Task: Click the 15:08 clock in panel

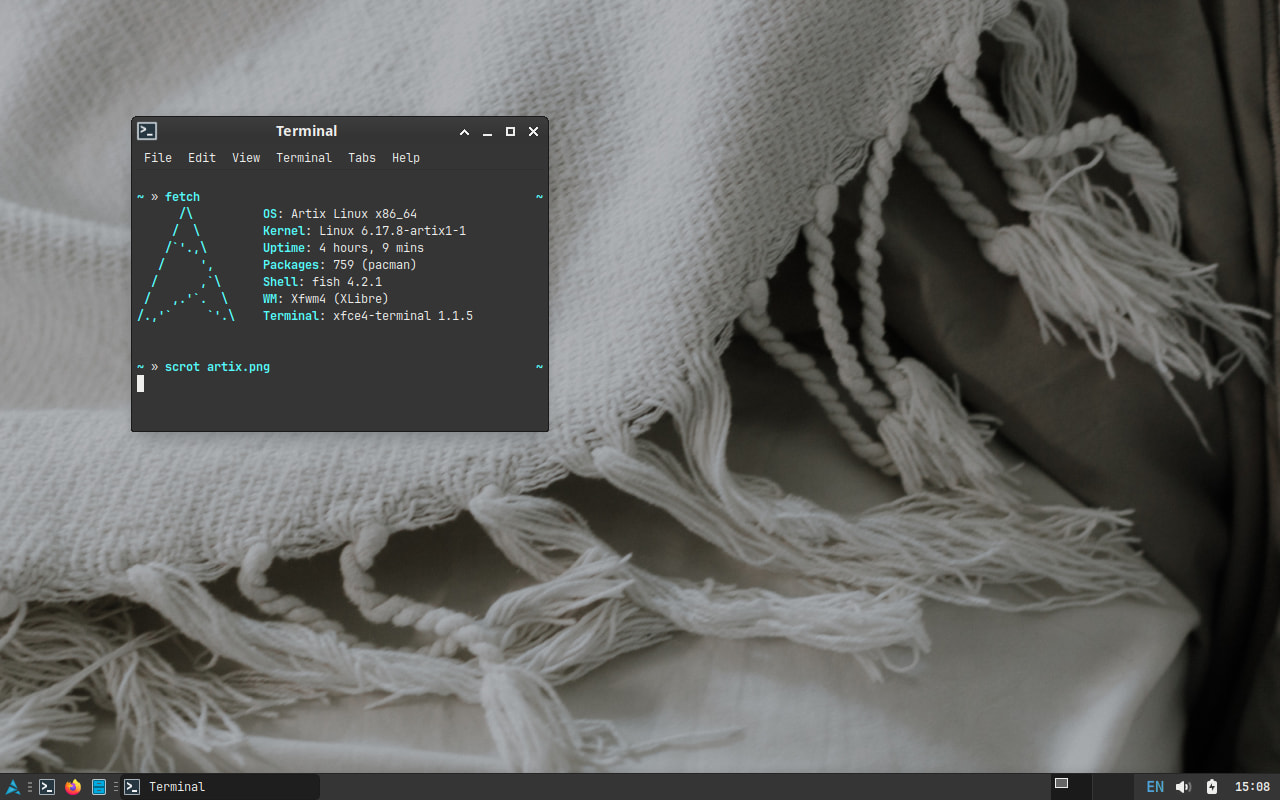Action: pyautogui.click(x=1252, y=787)
